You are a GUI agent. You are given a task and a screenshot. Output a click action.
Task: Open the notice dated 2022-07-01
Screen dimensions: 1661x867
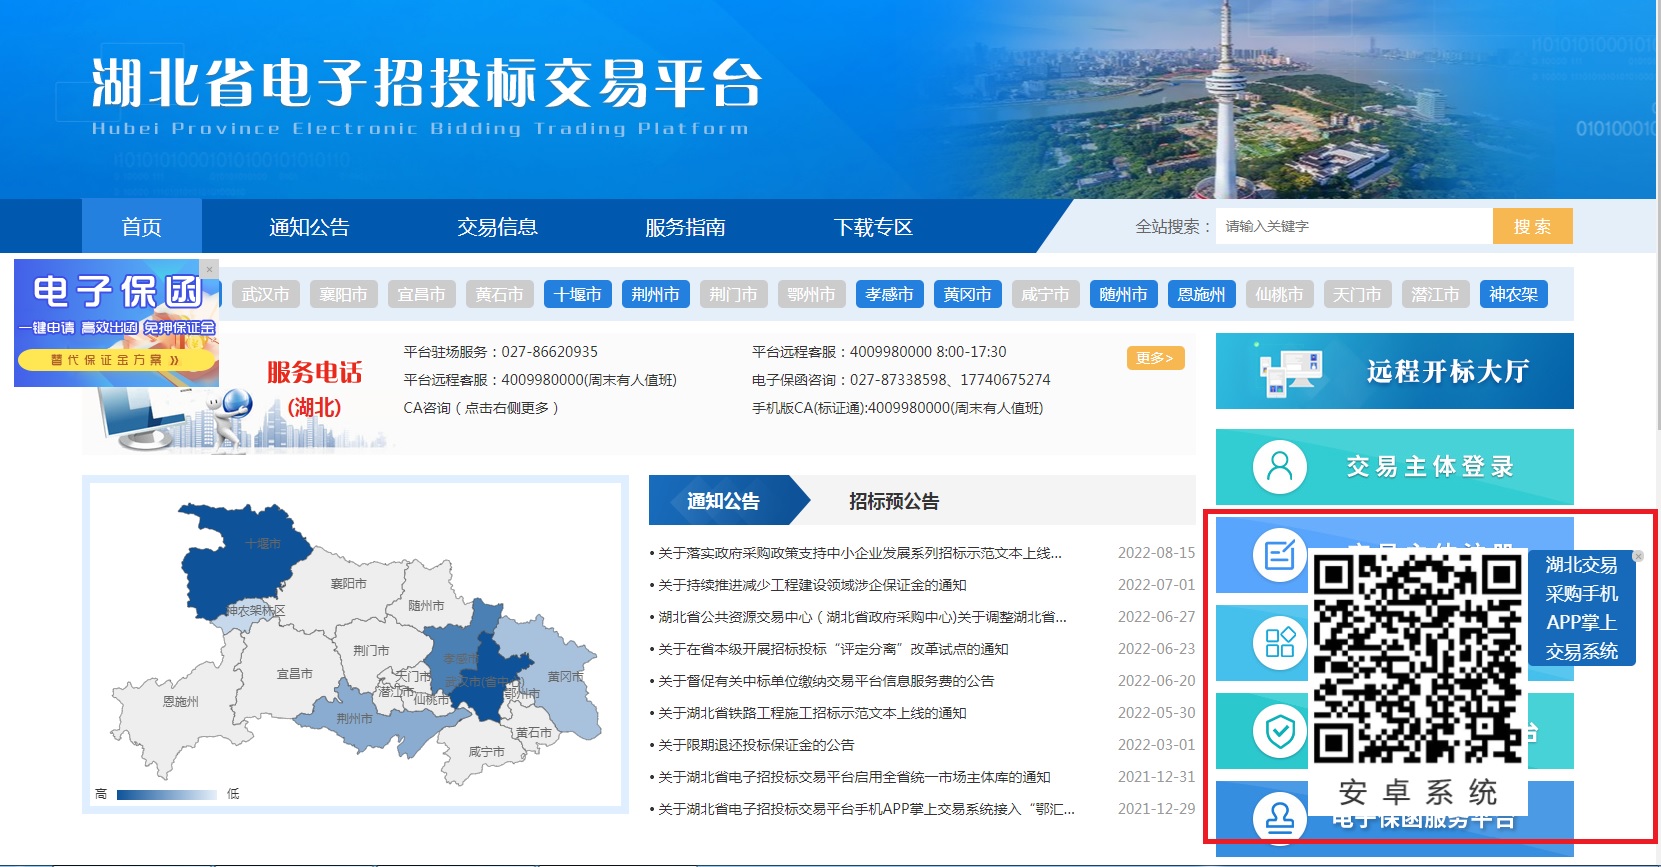coord(812,585)
